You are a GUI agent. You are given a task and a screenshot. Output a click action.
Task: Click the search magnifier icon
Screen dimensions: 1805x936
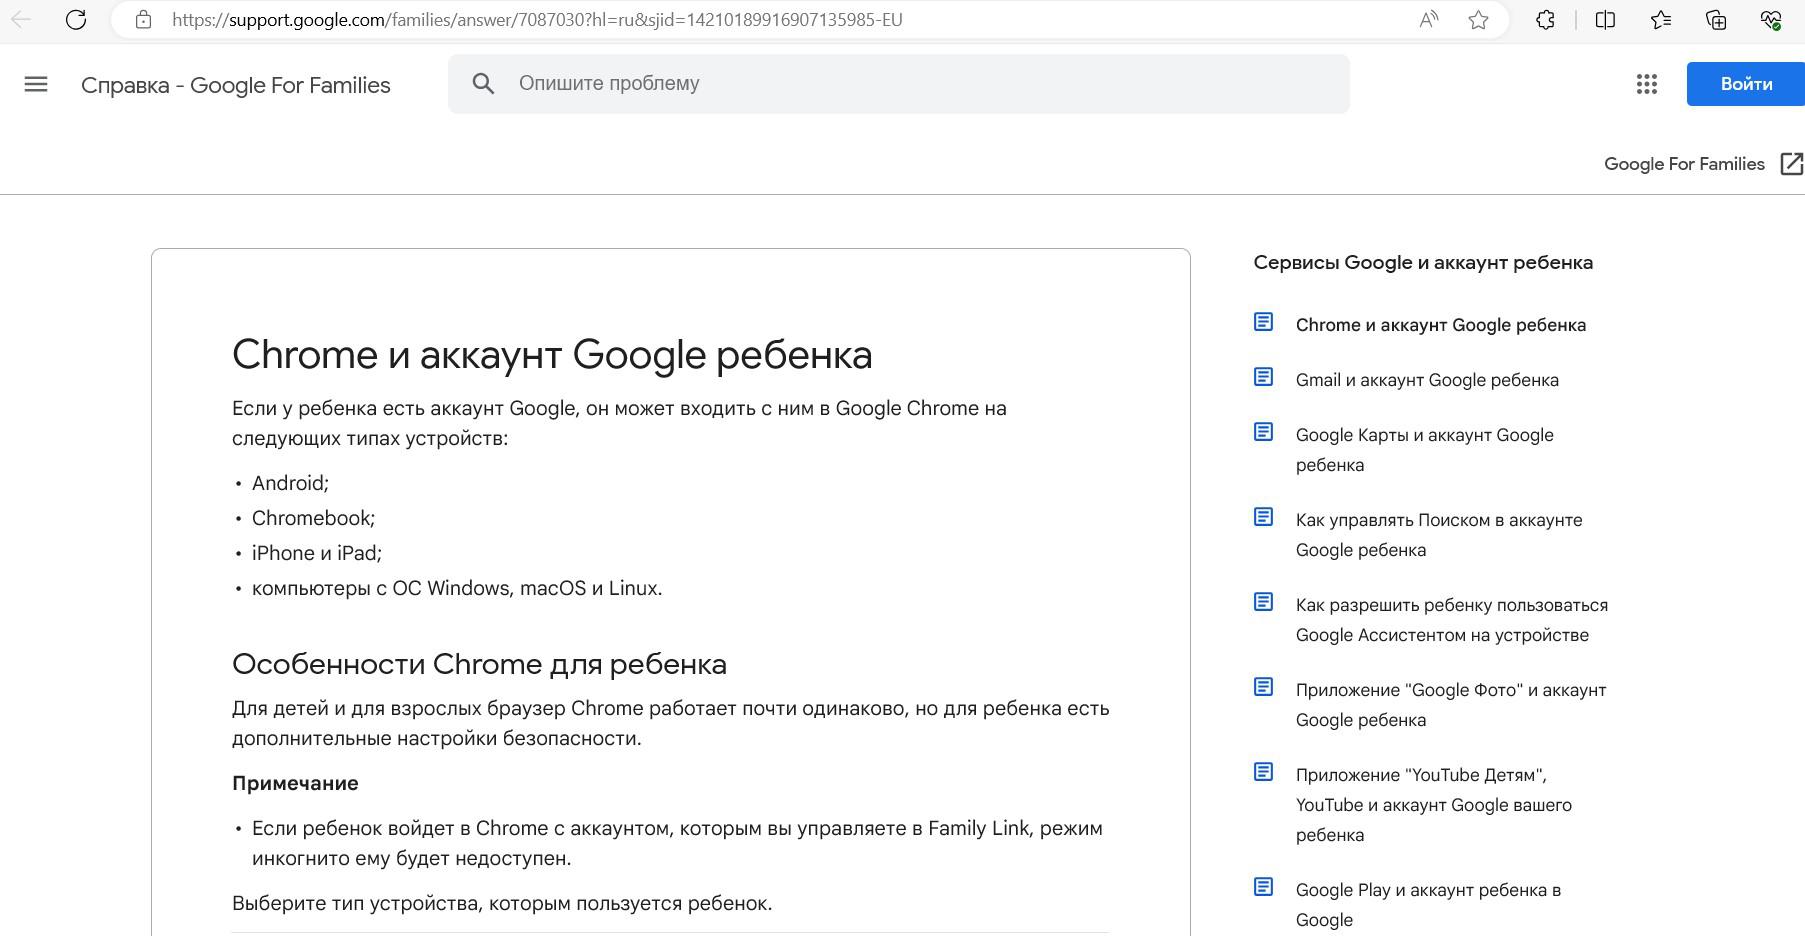tap(483, 84)
